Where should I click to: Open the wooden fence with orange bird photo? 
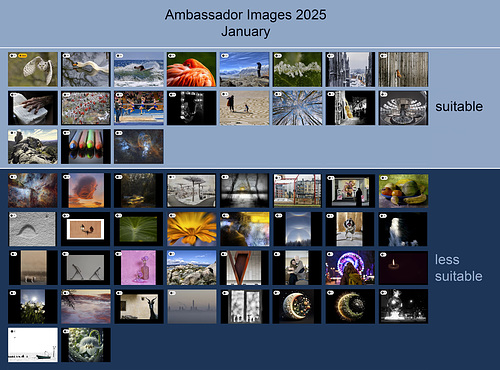(x=403, y=69)
